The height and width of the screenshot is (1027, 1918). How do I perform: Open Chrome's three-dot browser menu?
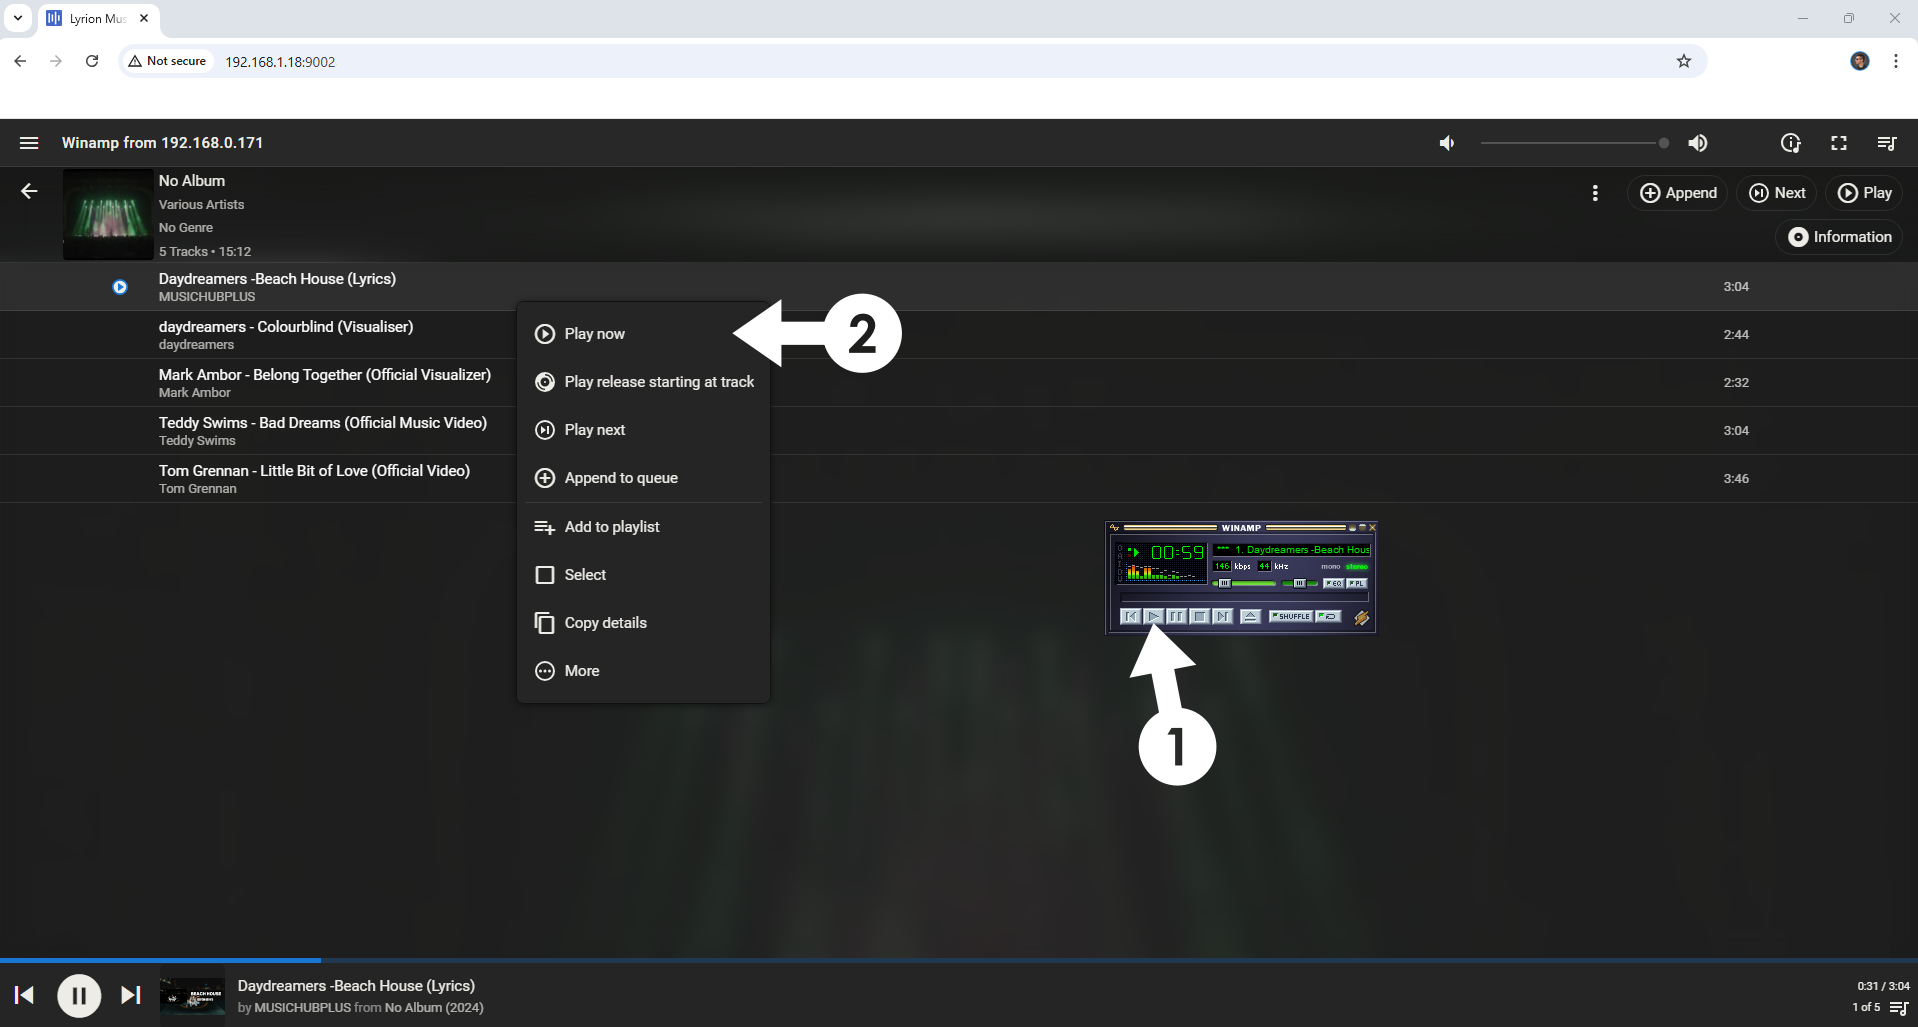1895,61
